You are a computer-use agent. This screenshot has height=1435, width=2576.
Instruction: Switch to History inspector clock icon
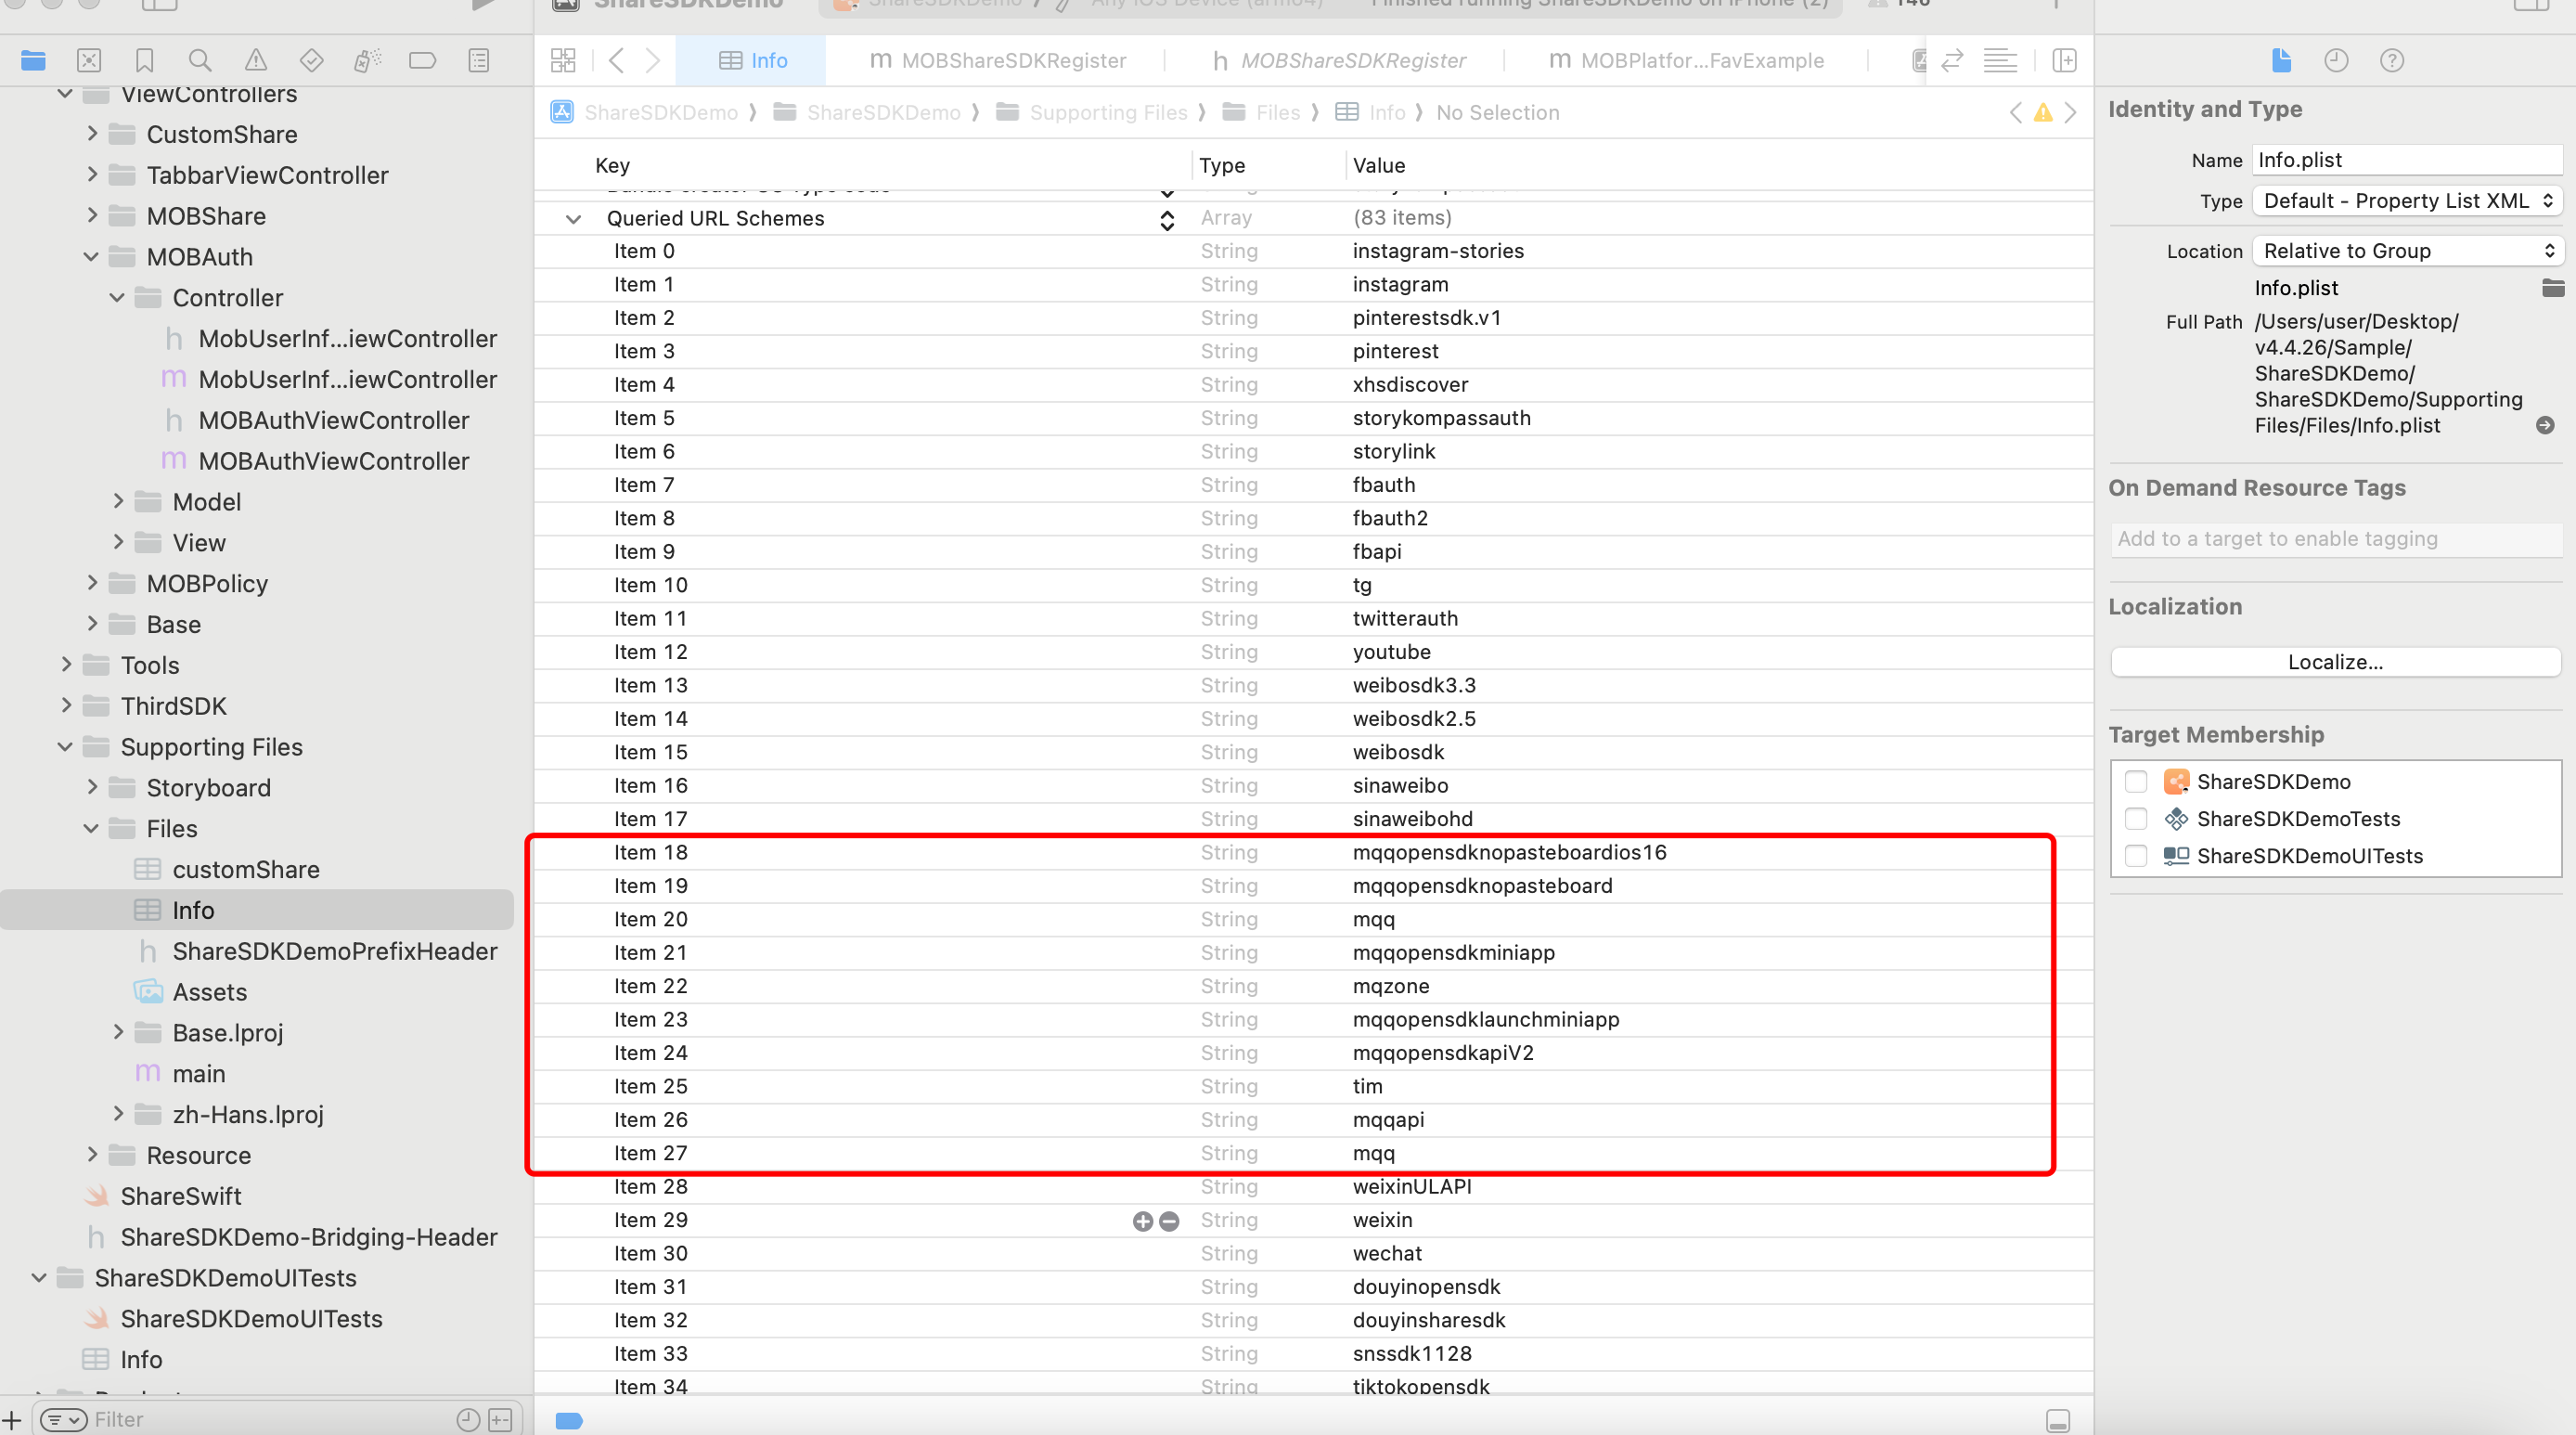click(x=2336, y=60)
